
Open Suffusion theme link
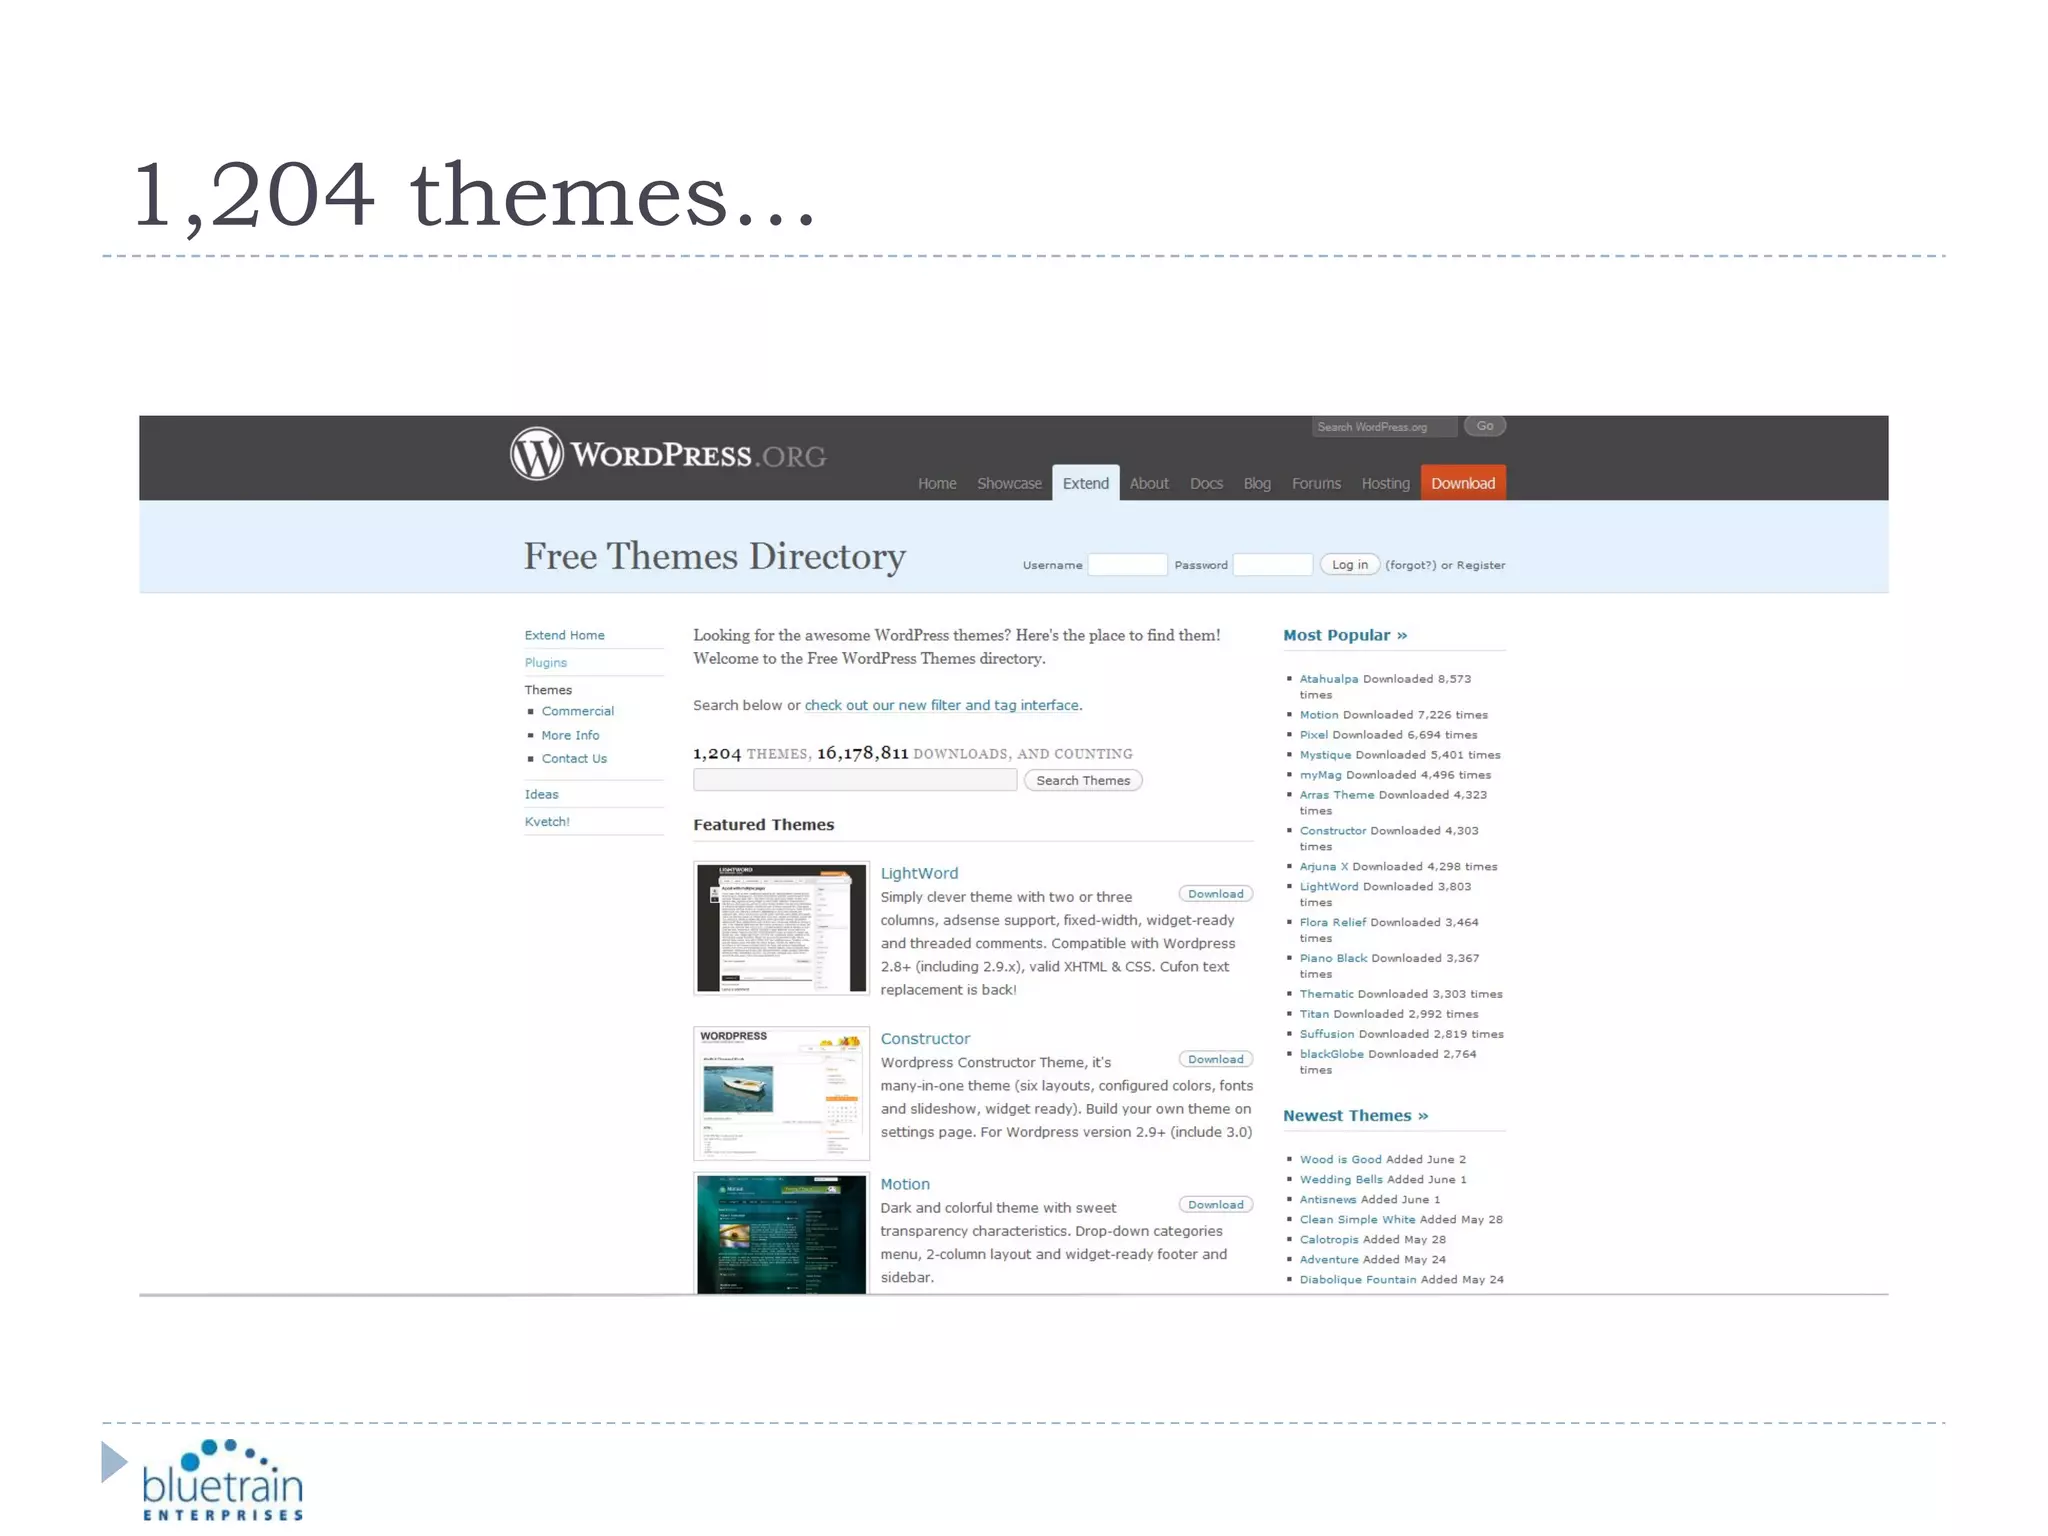coord(1327,1034)
